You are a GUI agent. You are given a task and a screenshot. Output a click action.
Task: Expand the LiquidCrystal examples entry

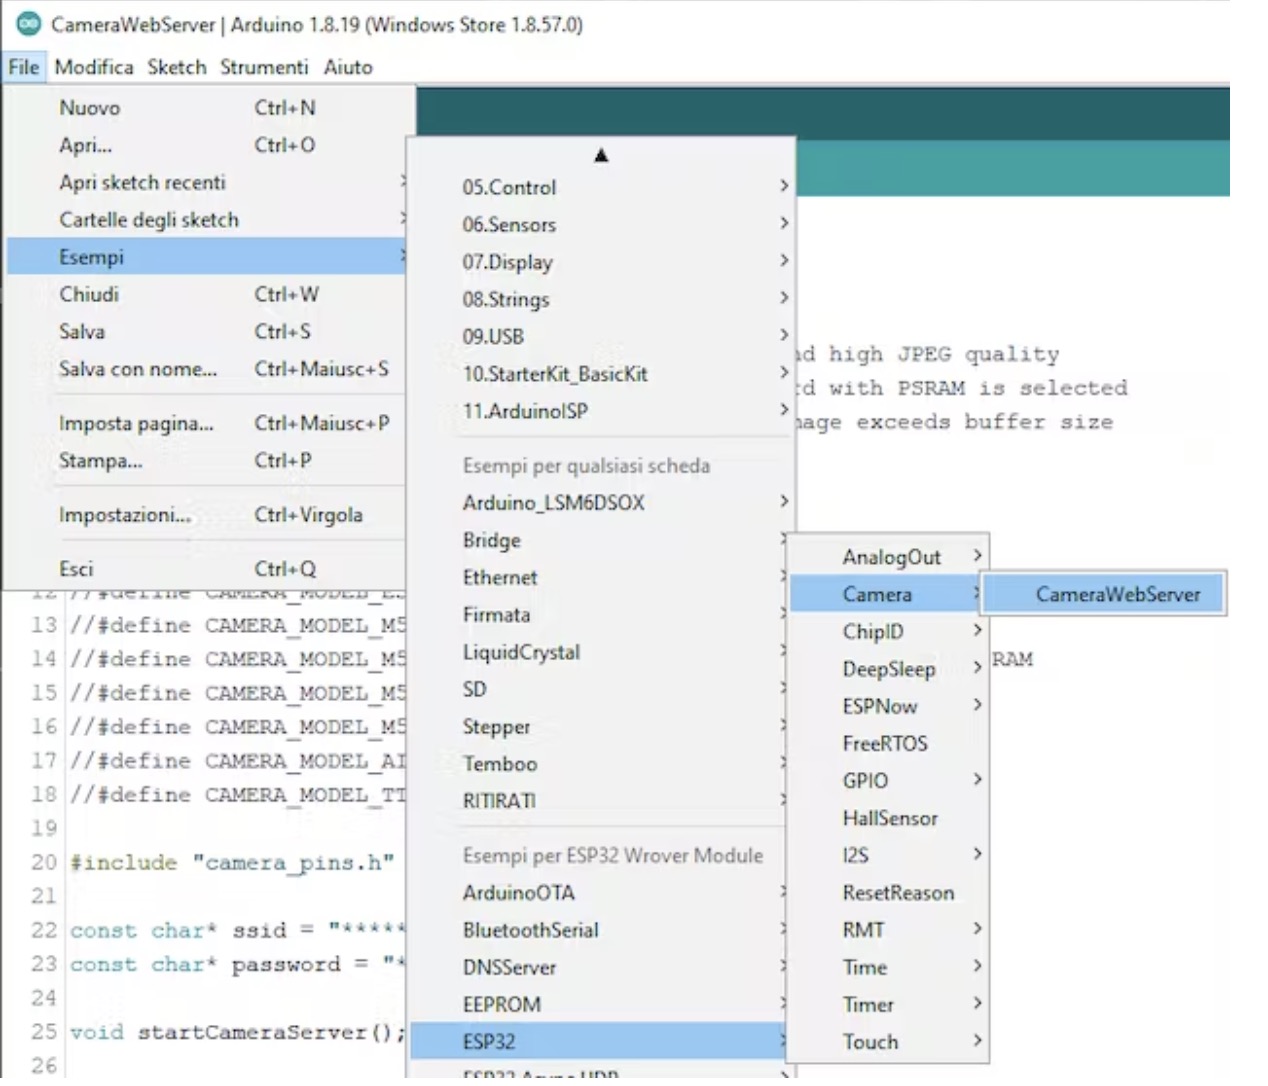(x=521, y=652)
